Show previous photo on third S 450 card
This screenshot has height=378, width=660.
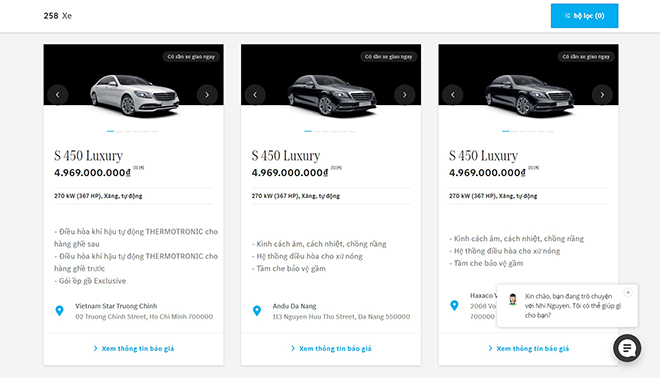coord(453,95)
